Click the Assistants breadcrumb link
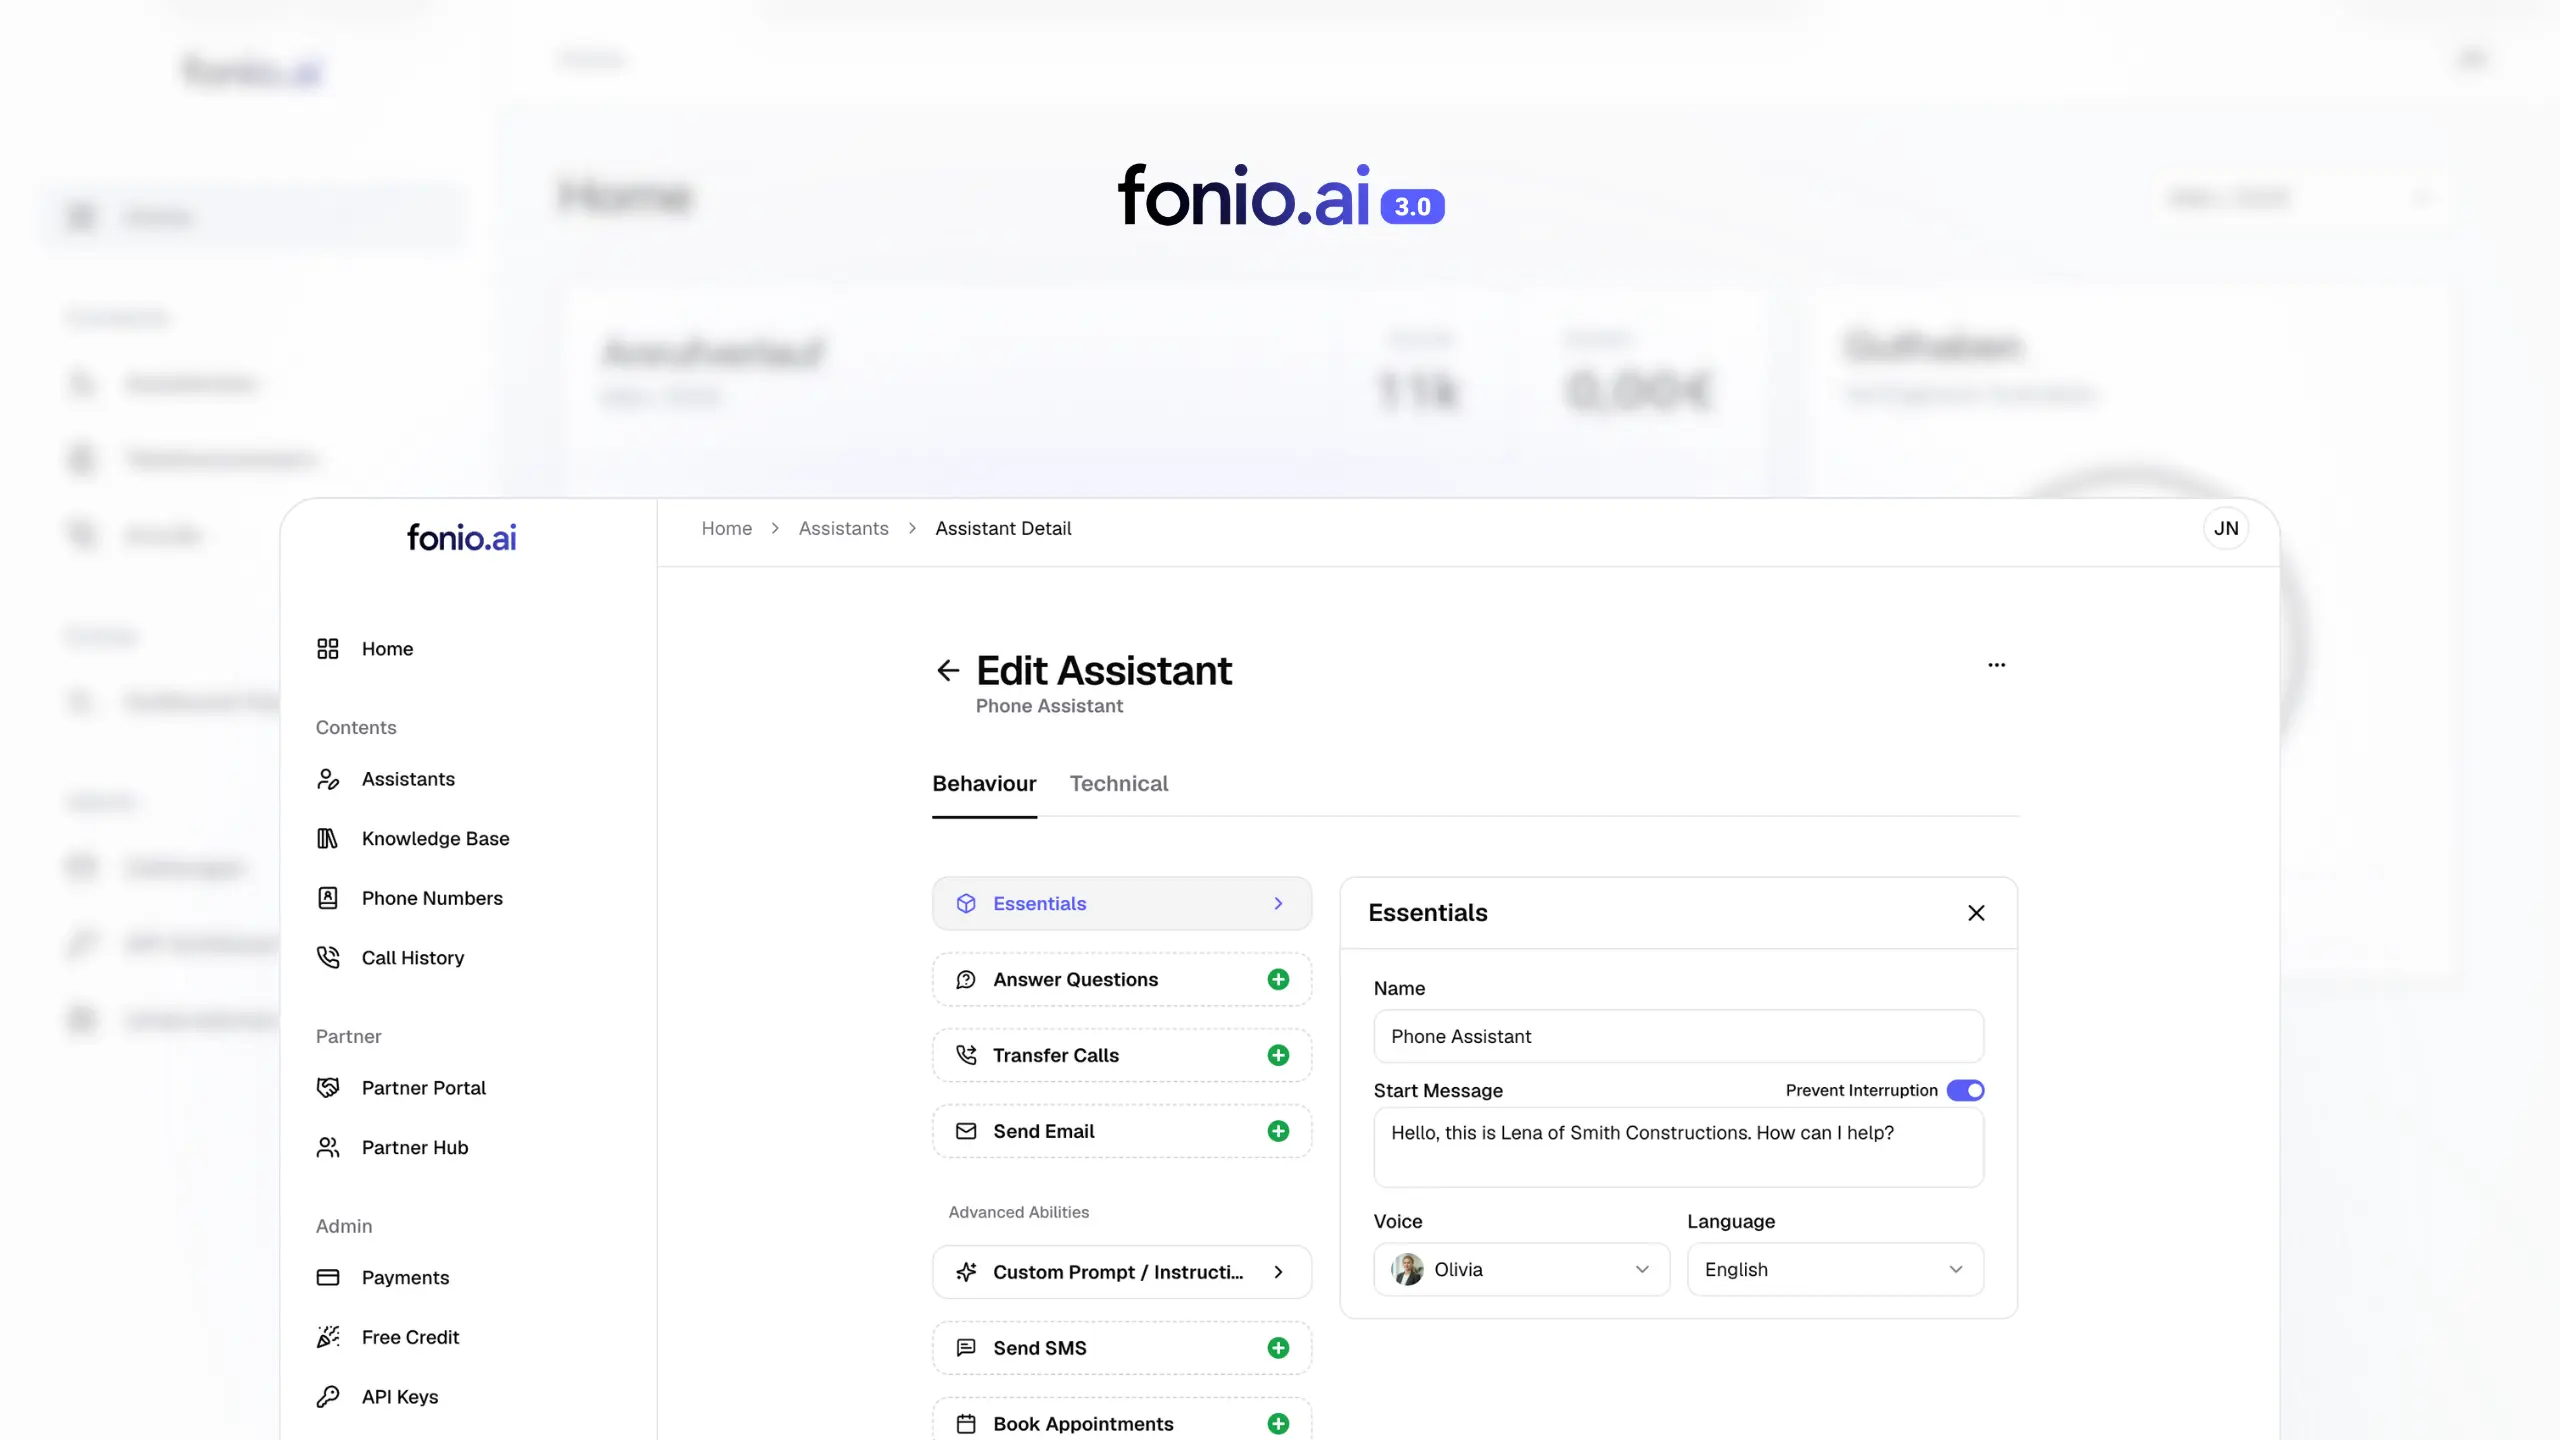This screenshot has width=2560, height=1440. tap(843, 529)
